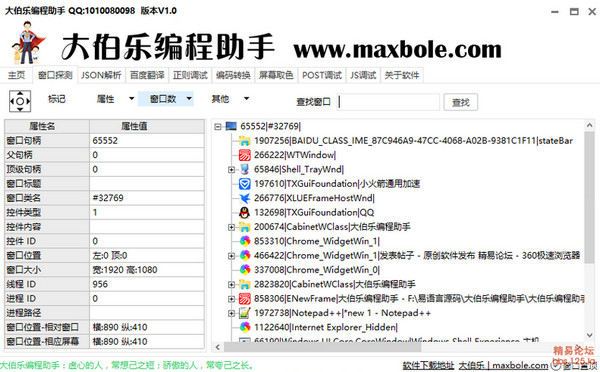Click the vertical scrollbar up arrow in tree
Viewport: 600px width, 372px height.
click(x=590, y=125)
